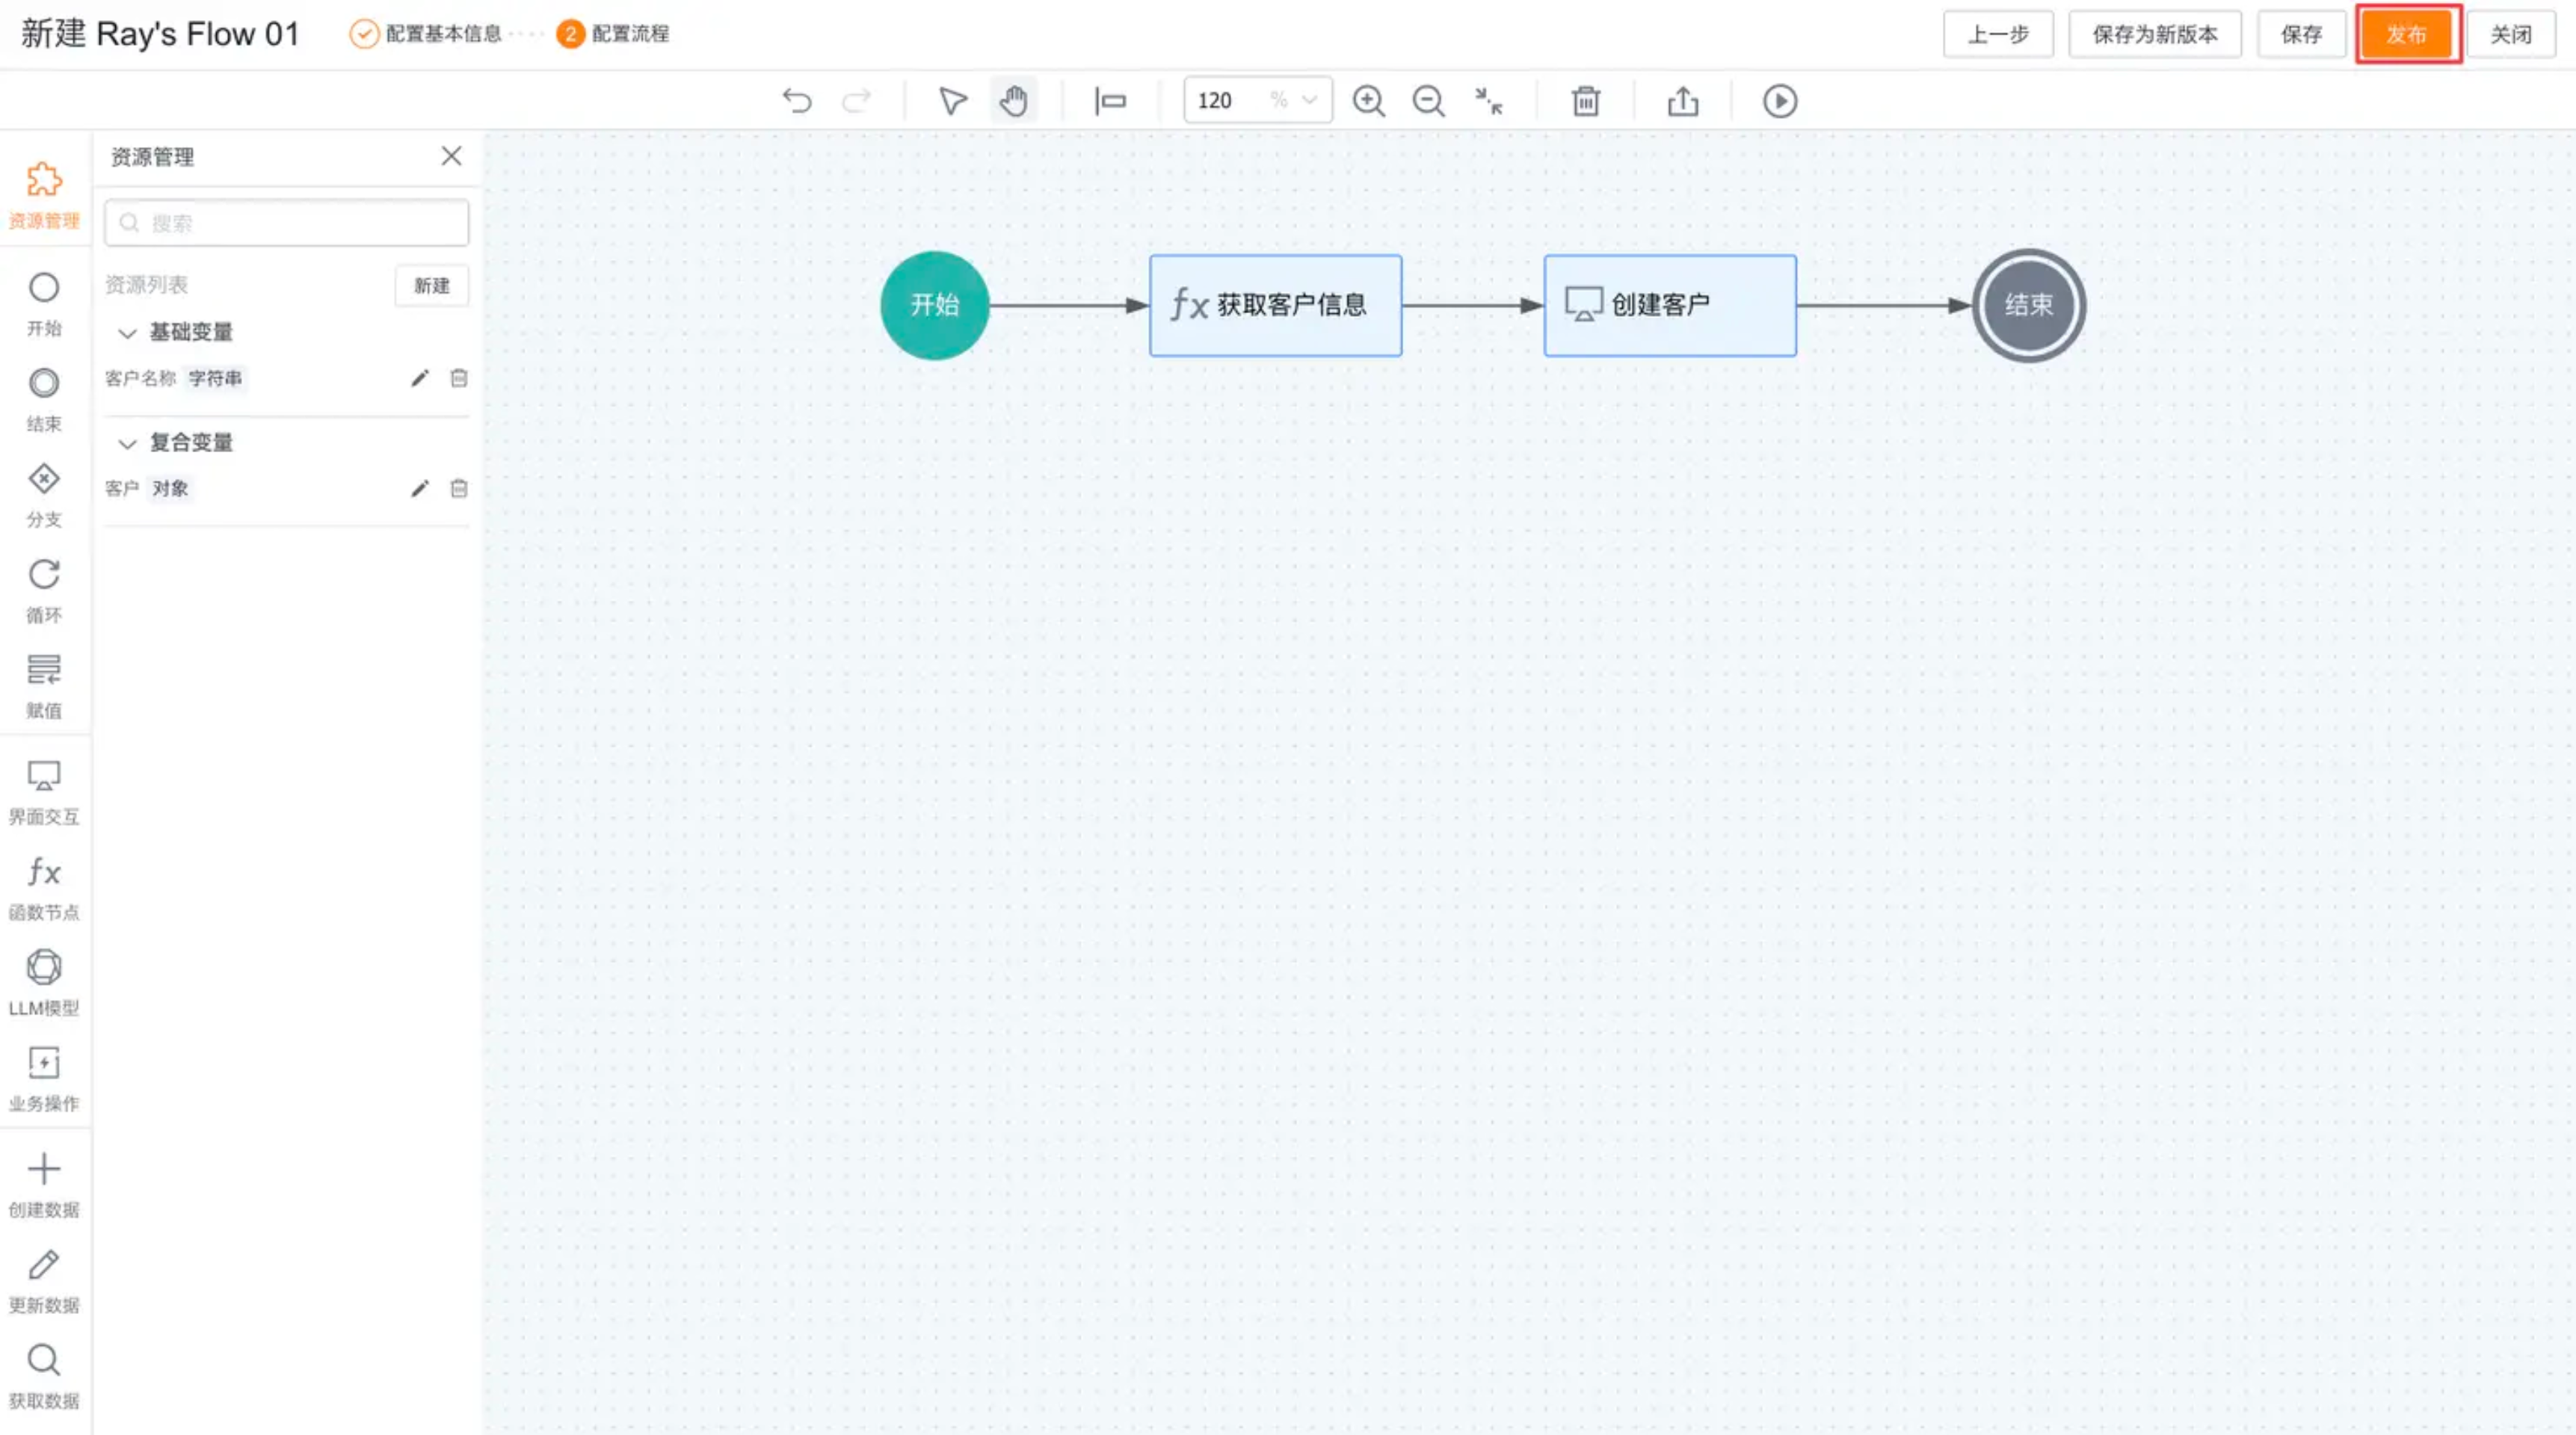Select the pointer selection tool
The width and height of the screenshot is (2576, 1435).
[952, 101]
